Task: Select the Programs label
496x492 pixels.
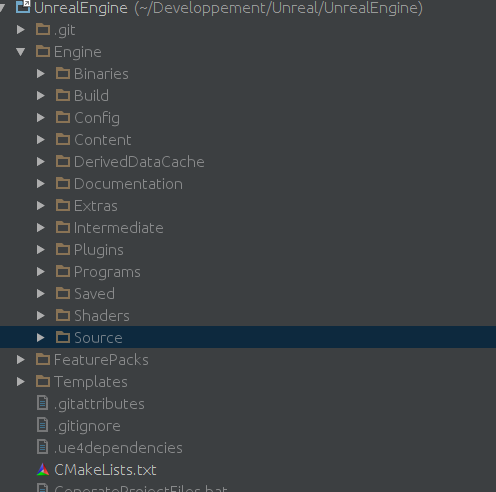Action: (107, 272)
